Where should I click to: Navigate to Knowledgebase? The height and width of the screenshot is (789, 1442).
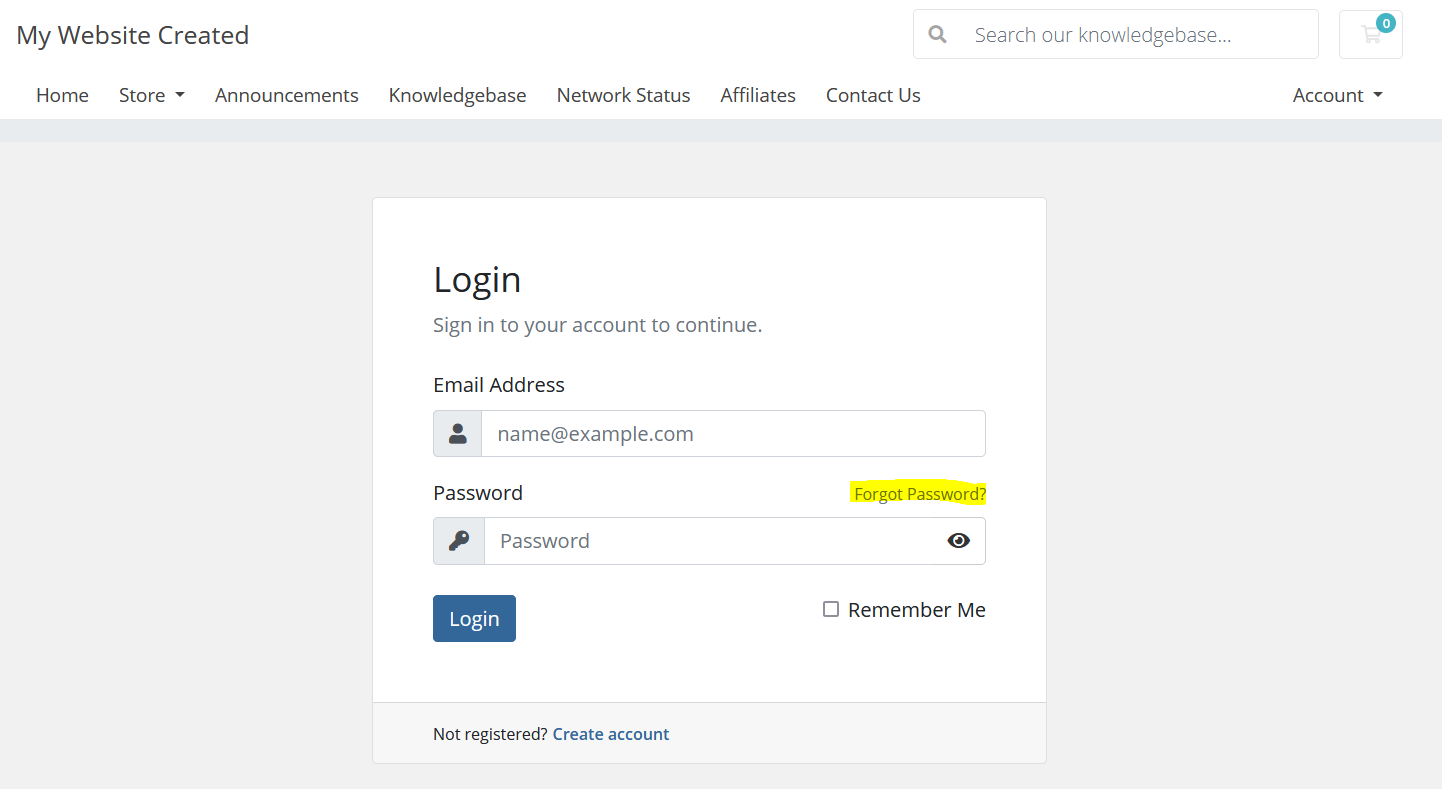(457, 95)
